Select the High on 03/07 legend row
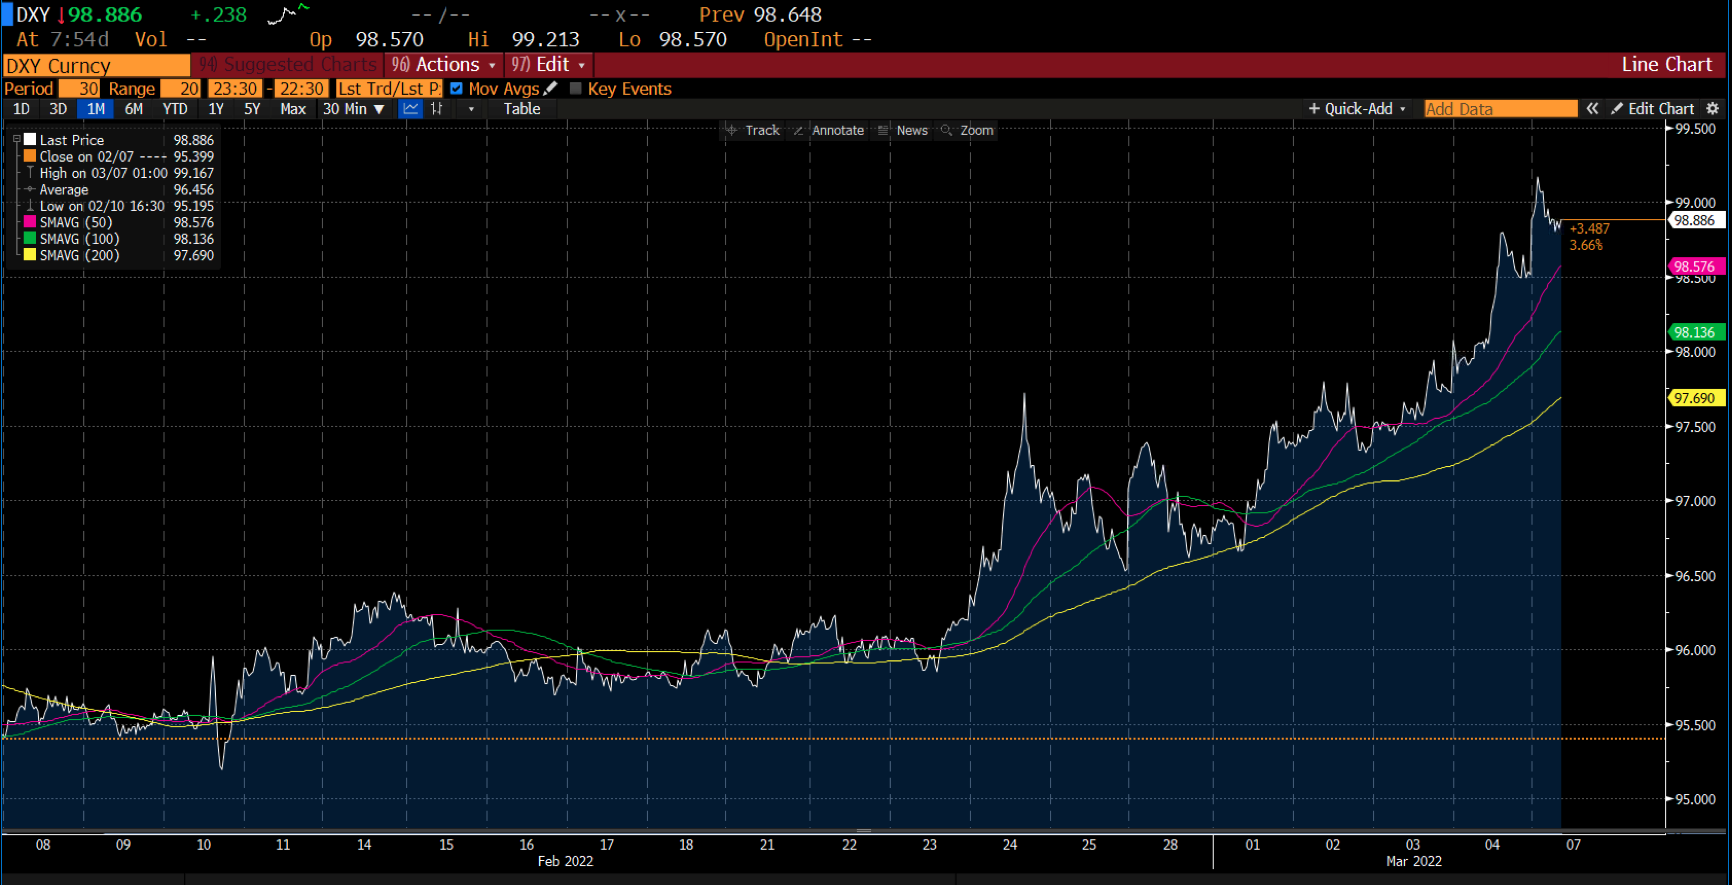 pos(118,173)
